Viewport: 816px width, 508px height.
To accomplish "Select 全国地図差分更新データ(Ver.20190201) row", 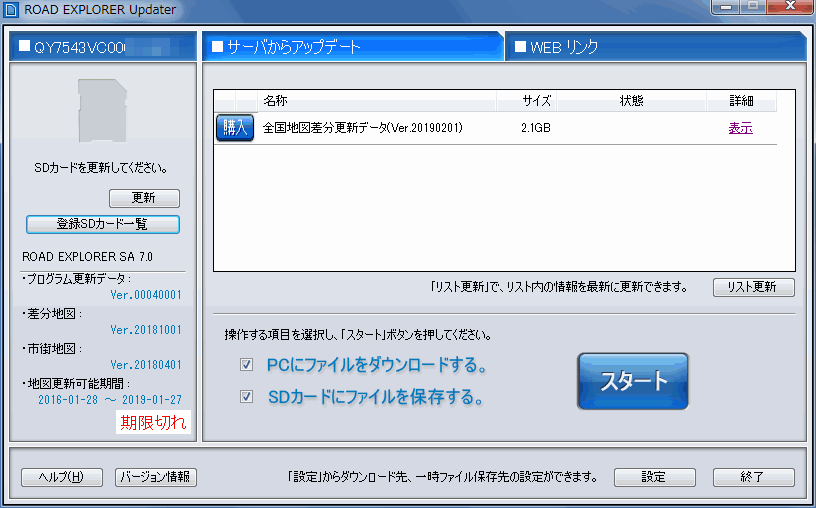I will tap(495, 128).
